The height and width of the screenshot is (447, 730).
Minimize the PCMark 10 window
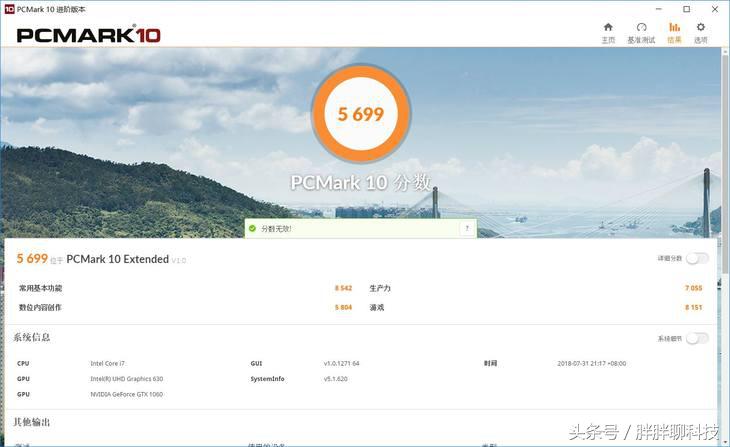point(659,9)
